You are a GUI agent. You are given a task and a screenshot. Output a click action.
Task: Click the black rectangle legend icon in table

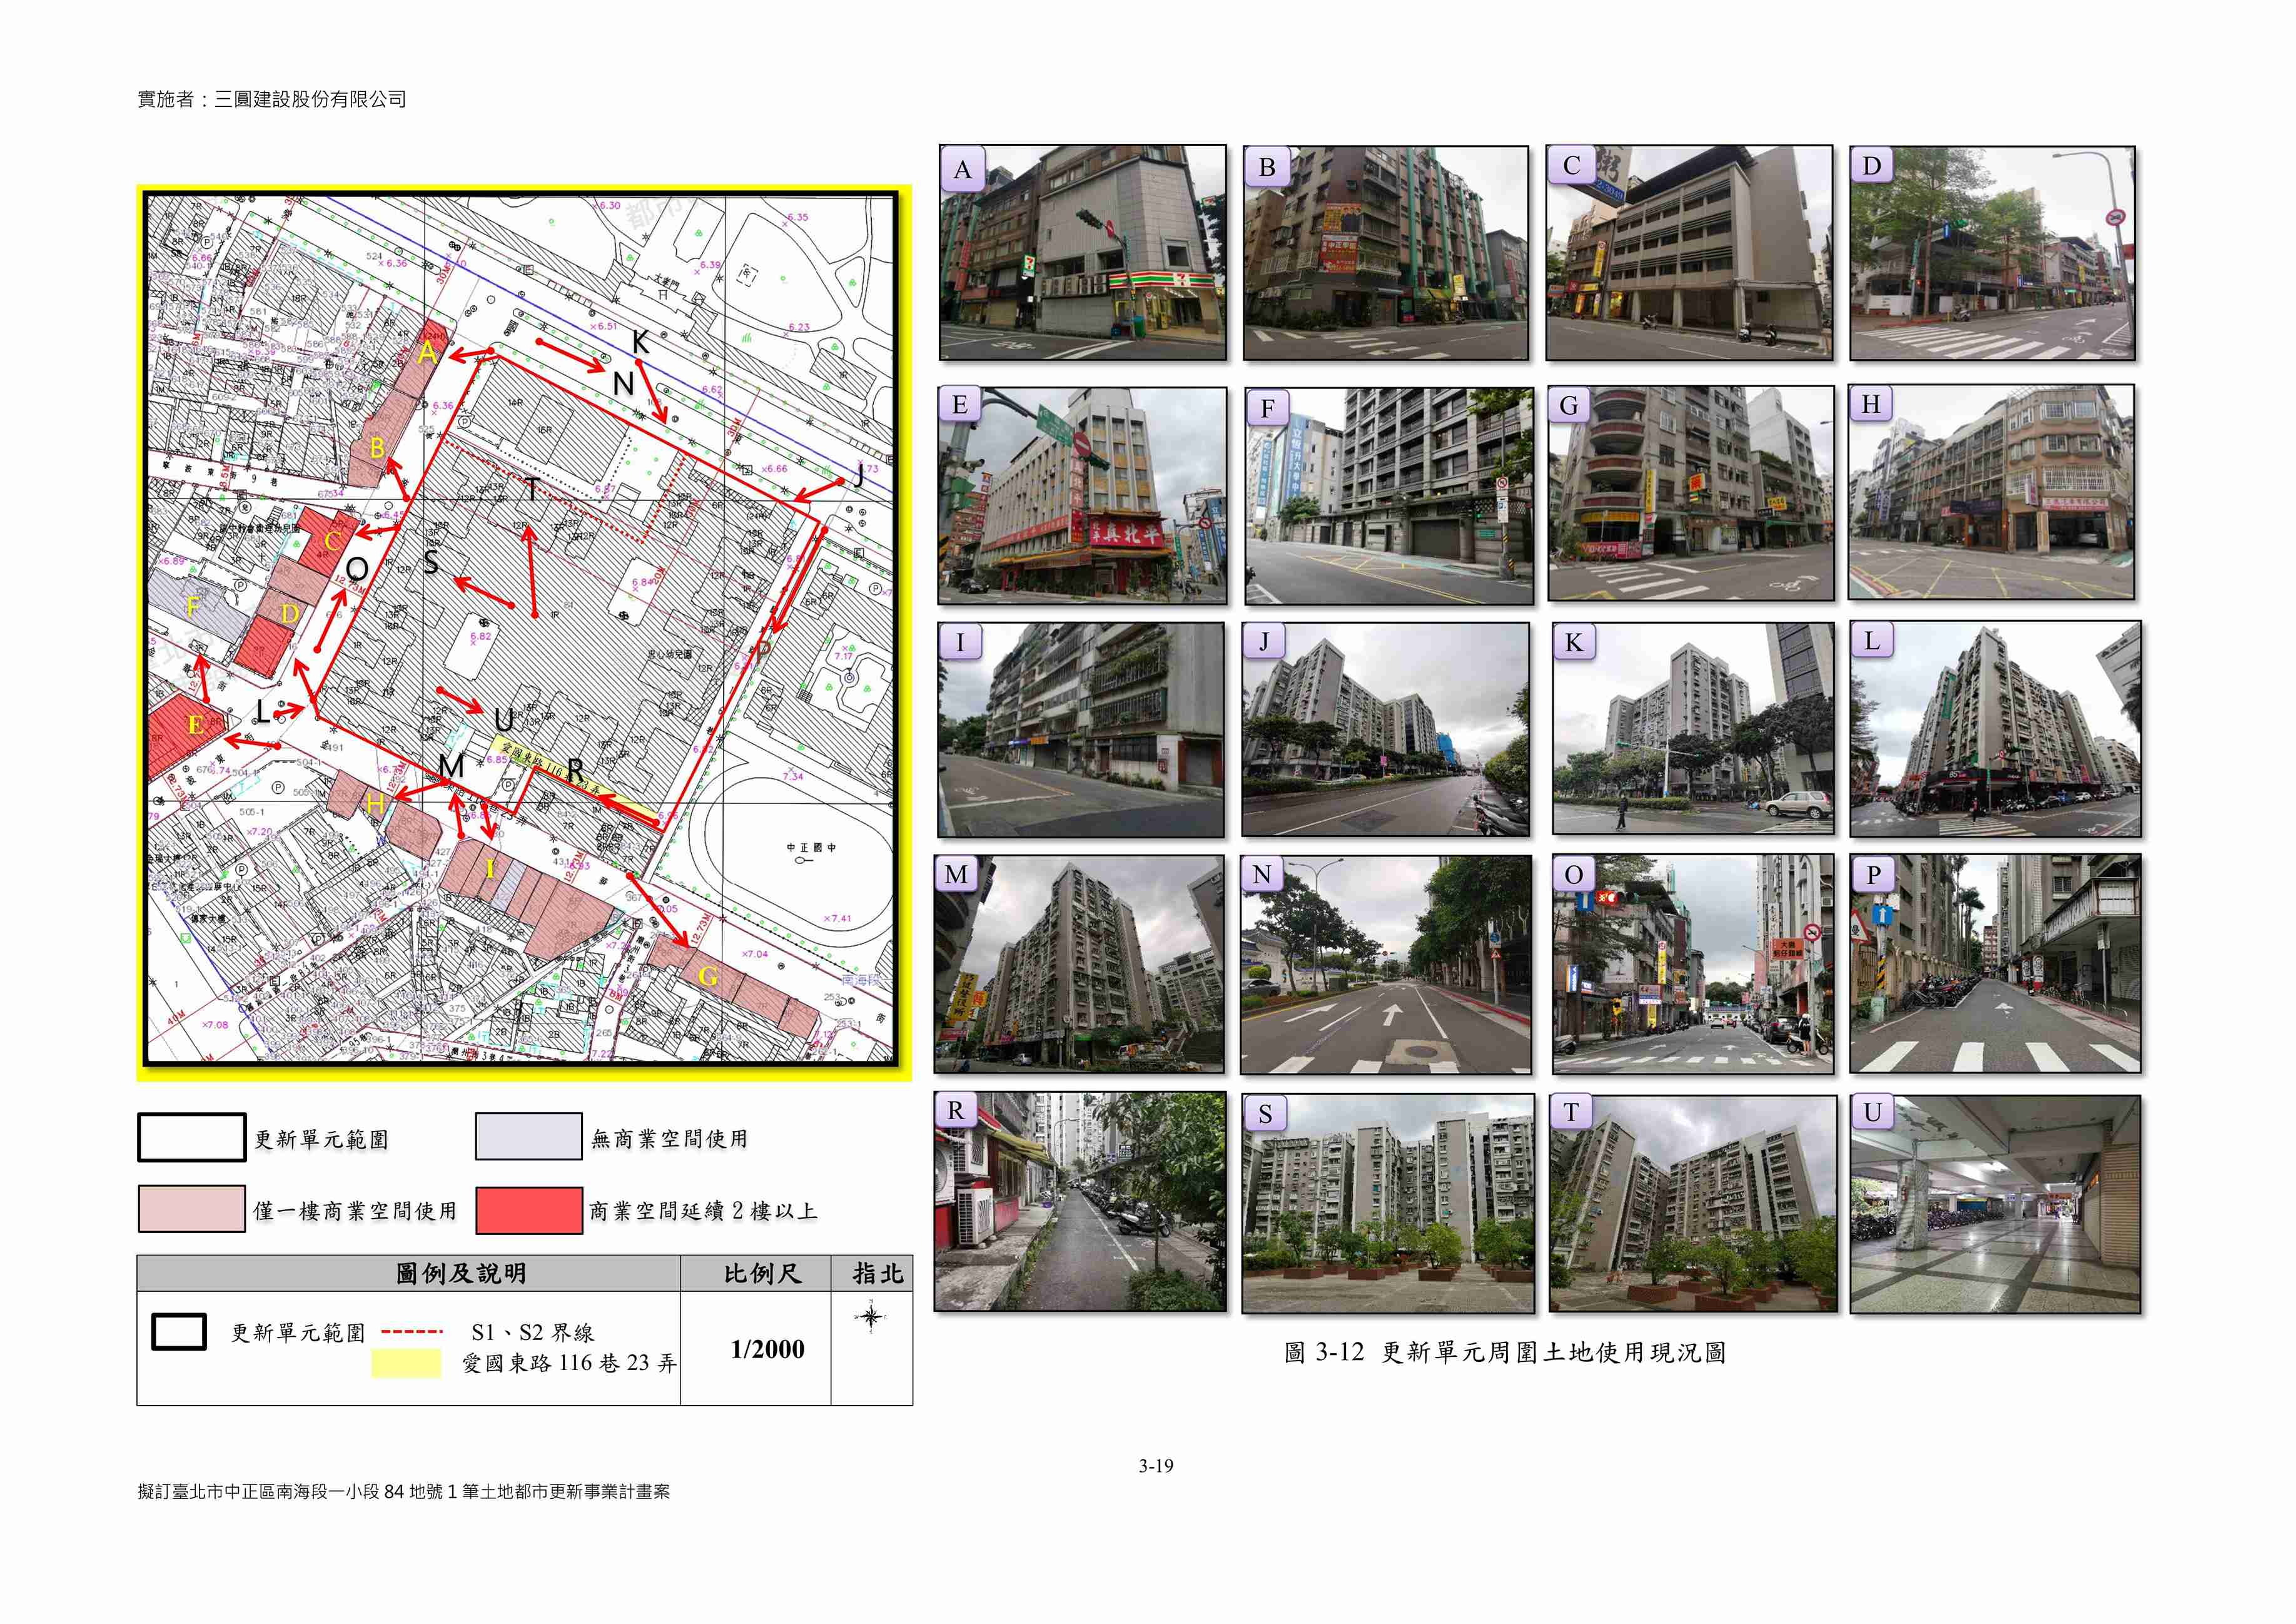coord(179,1332)
